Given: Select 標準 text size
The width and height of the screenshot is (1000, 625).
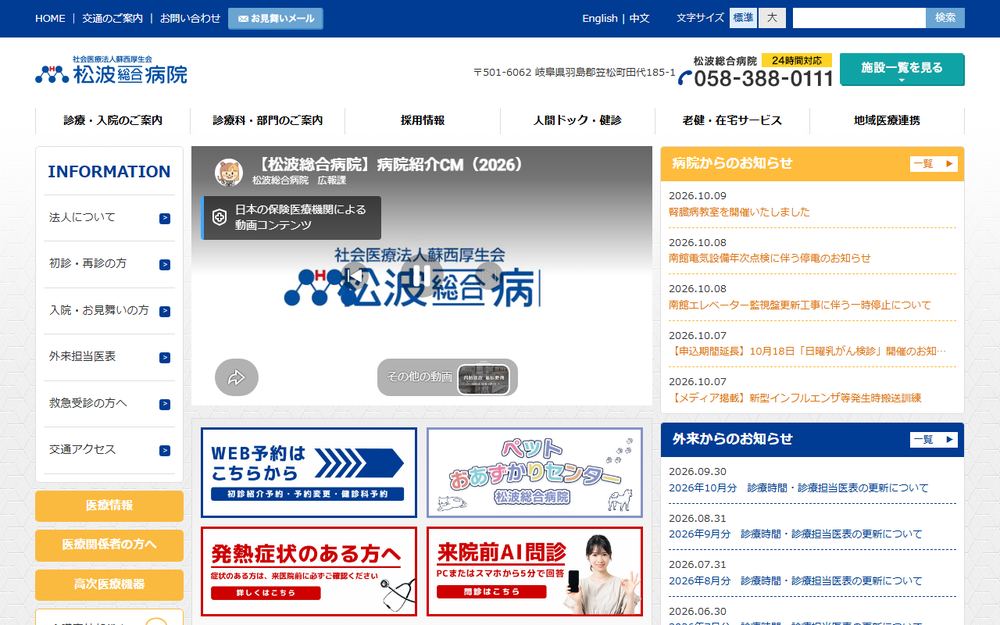Looking at the screenshot, I should (743, 18).
